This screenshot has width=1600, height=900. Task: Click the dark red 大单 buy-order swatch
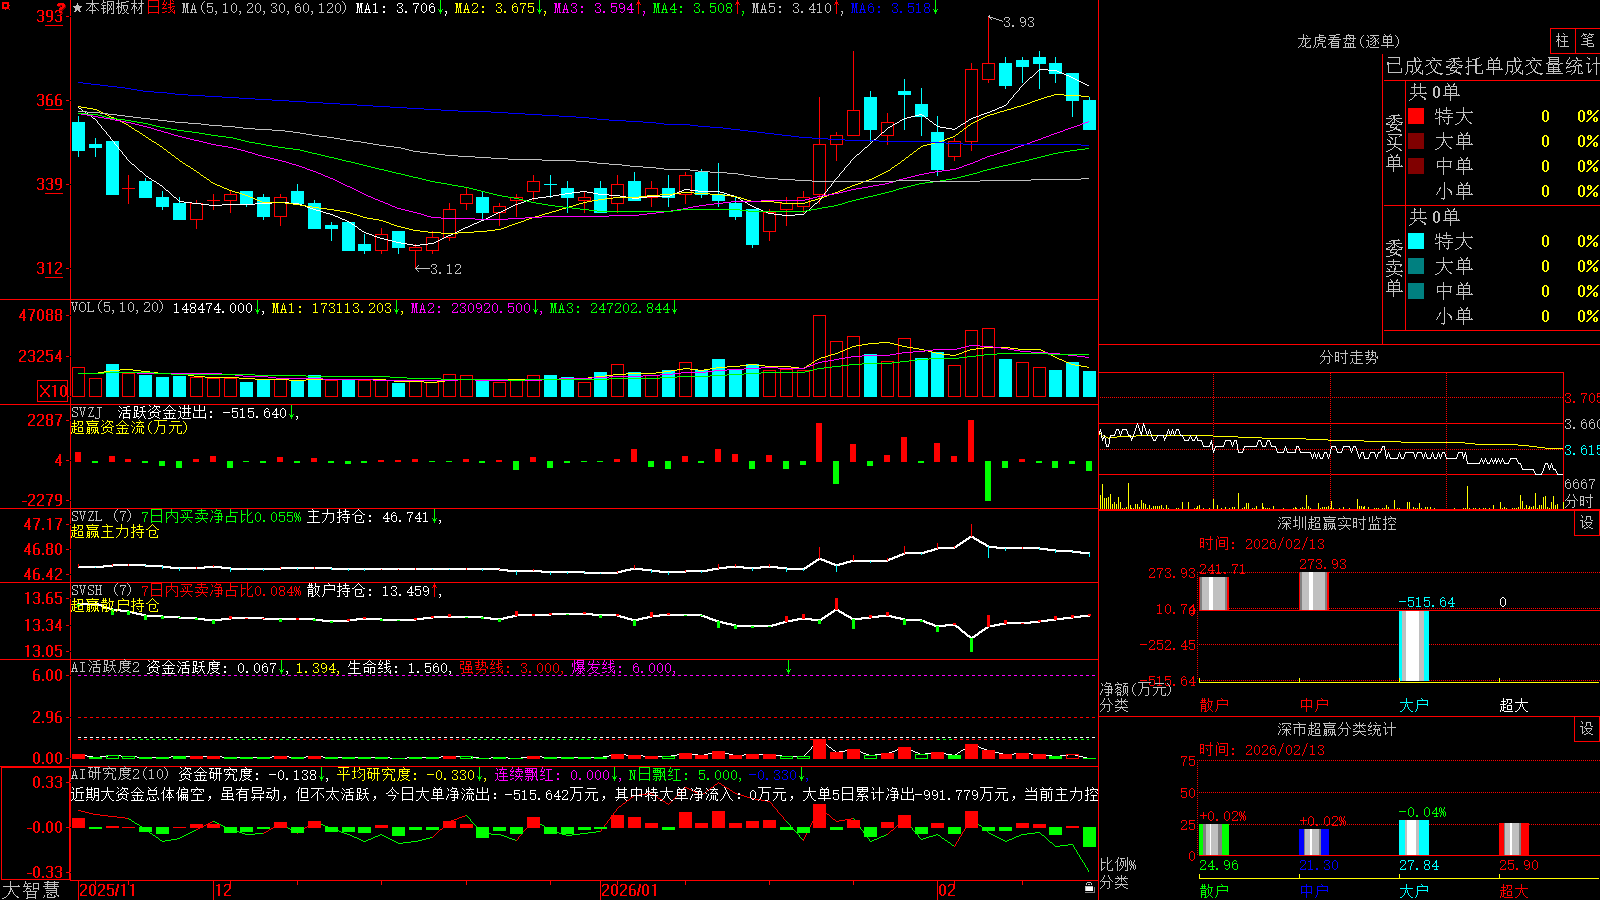1416,141
